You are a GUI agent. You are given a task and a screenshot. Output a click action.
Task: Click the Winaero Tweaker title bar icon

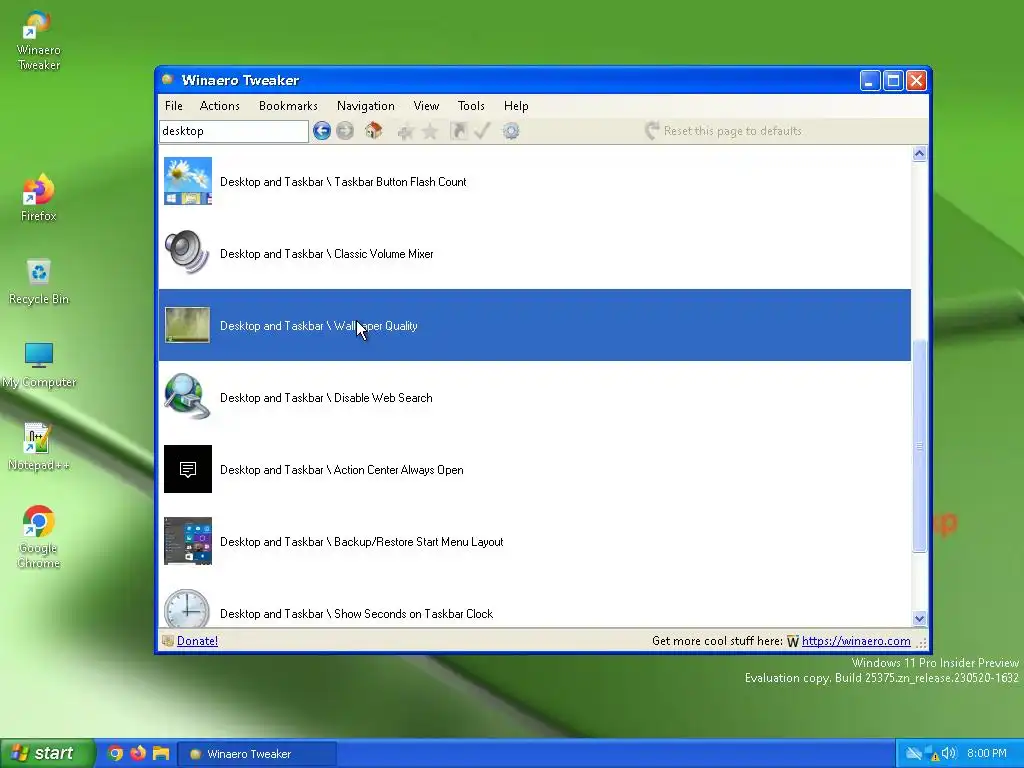(168, 80)
